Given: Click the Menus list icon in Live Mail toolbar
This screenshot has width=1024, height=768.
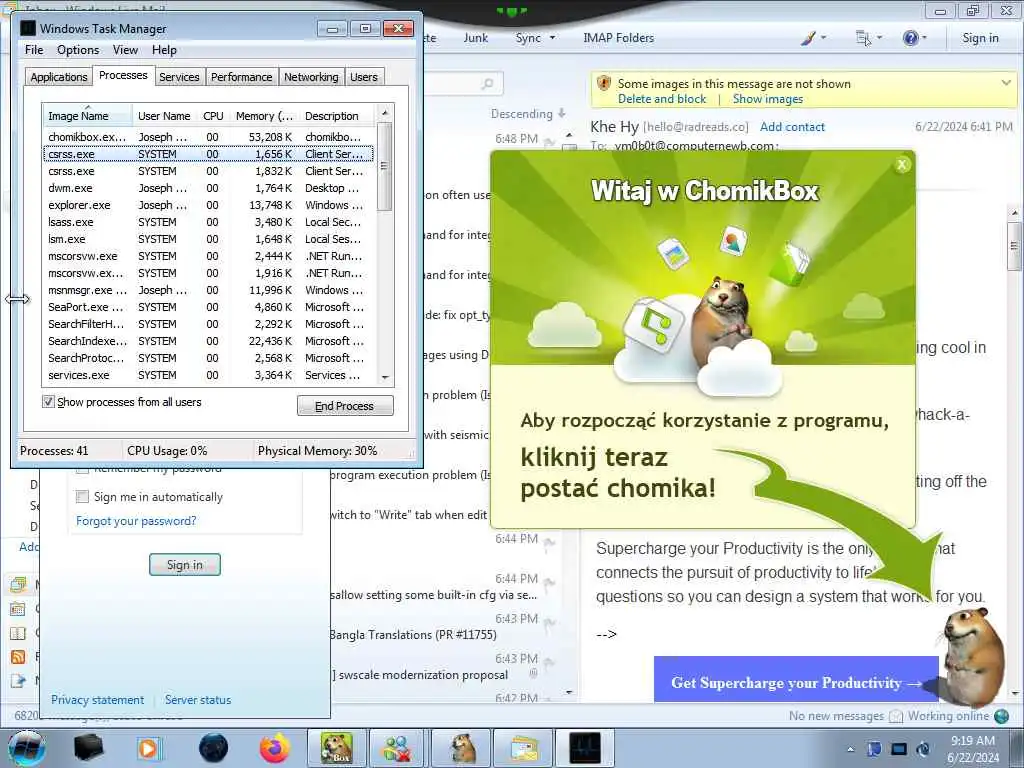Looking at the screenshot, I should pyautogui.click(x=863, y=38).
